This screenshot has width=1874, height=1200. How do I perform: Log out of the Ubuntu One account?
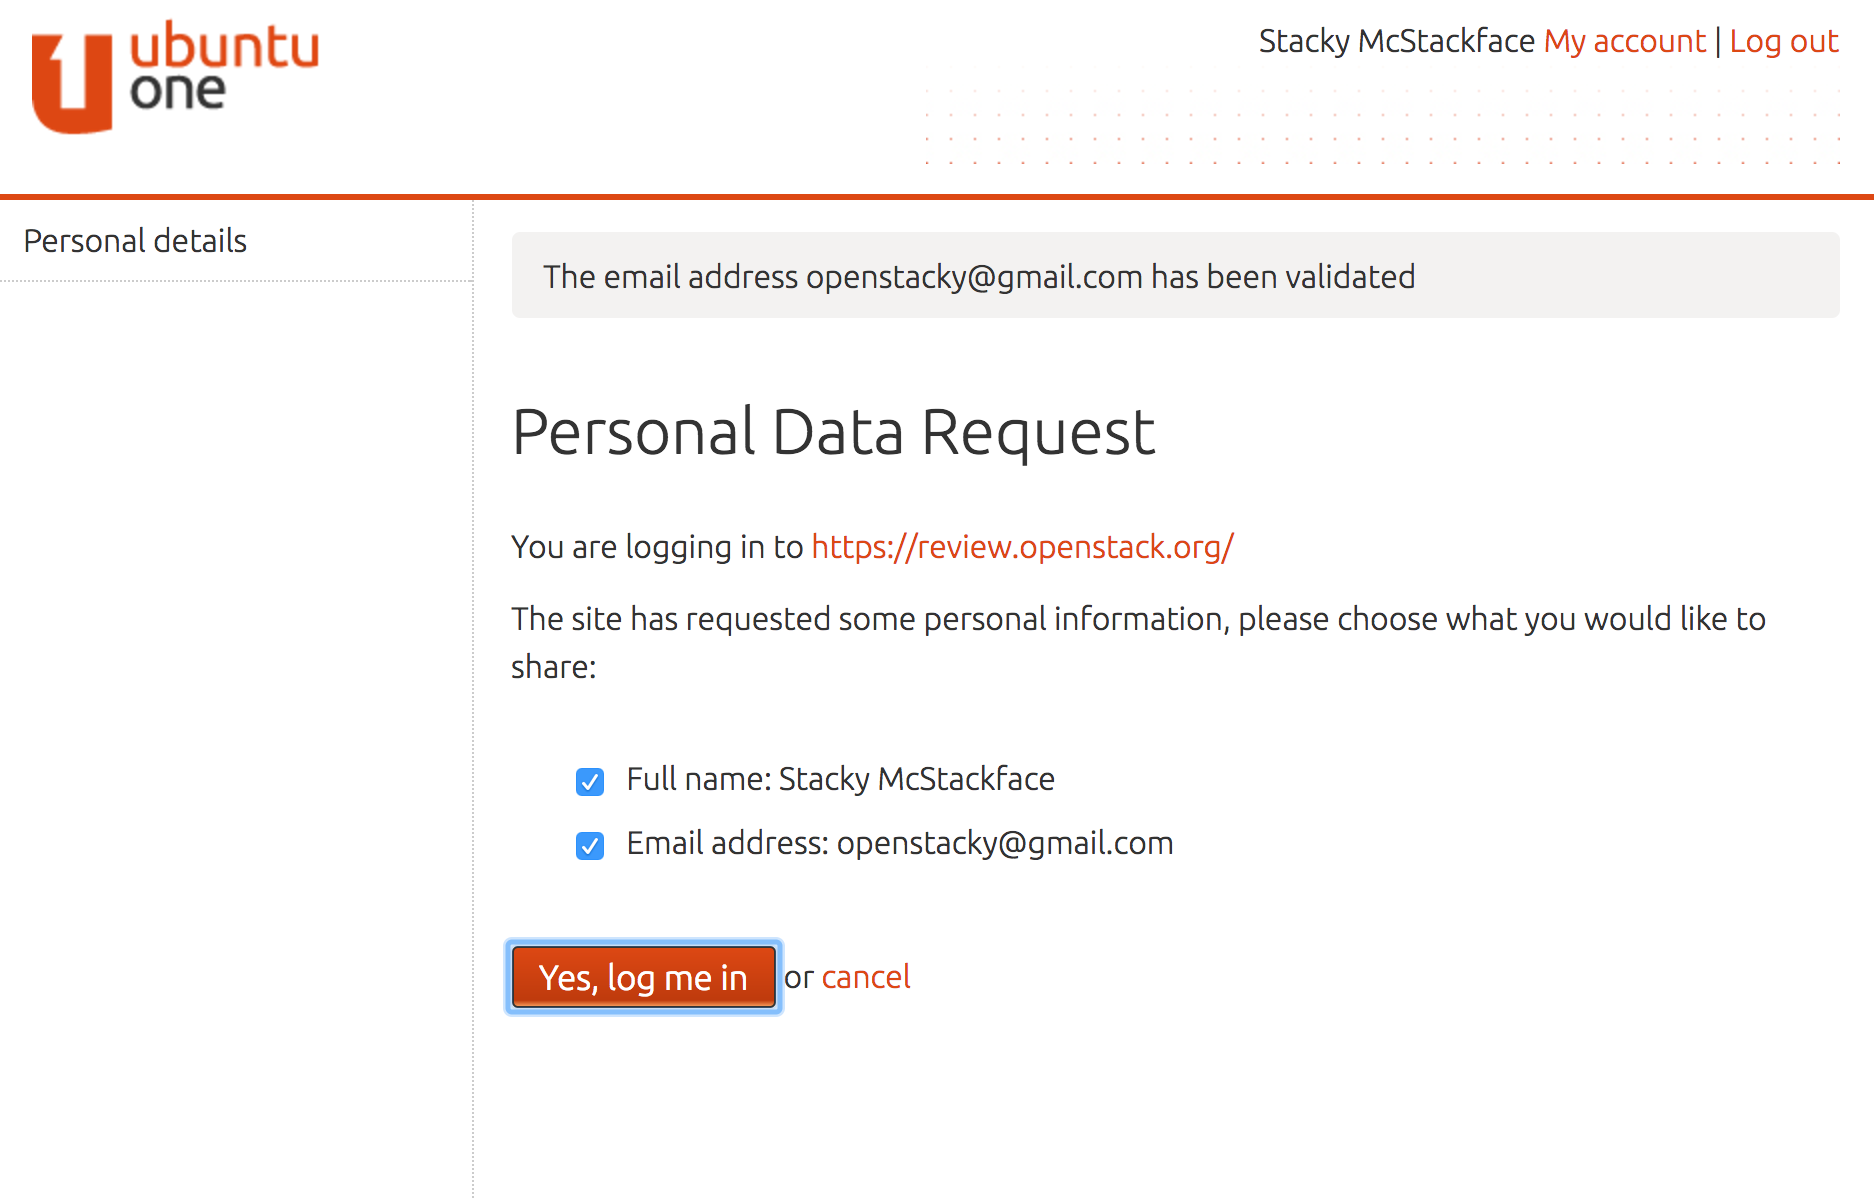(x=1783, y=41)
